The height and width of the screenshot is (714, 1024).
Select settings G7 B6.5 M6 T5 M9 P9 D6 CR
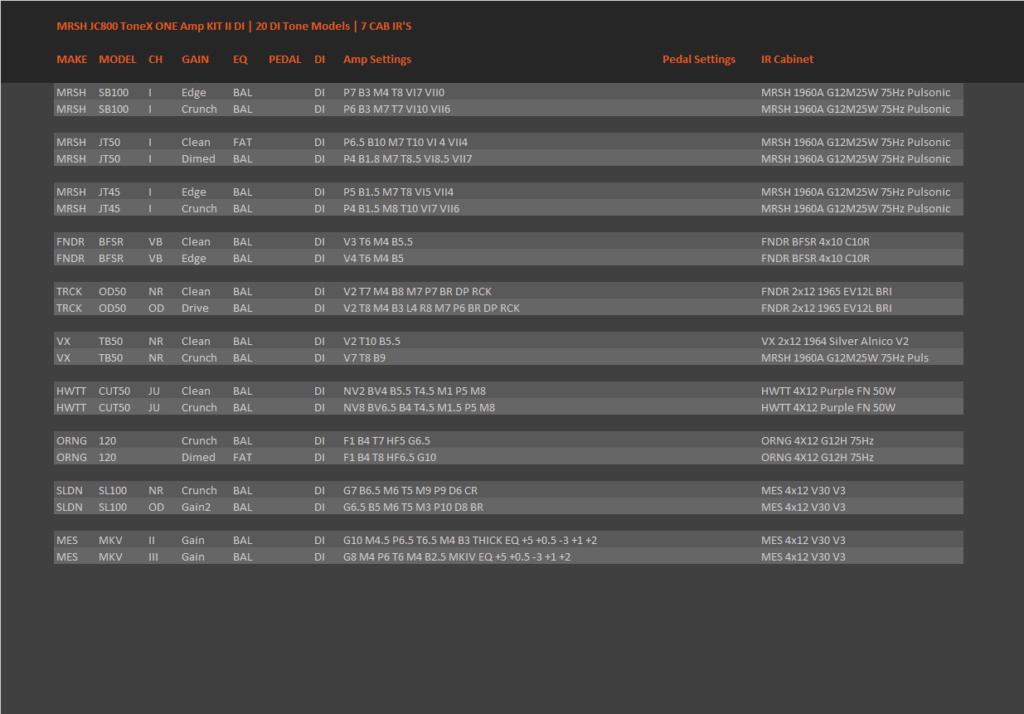point(410,491)
